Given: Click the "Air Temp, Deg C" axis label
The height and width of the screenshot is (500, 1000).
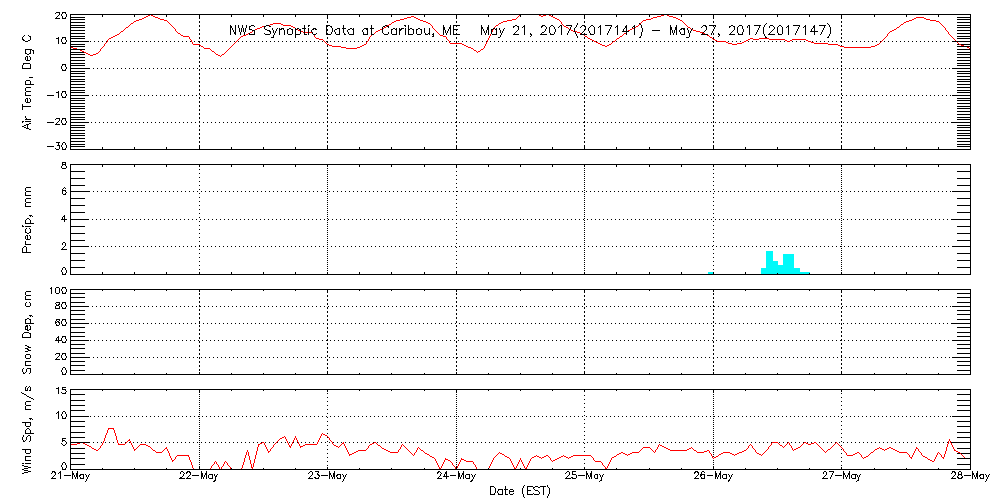Looking at the screenshot, I should pos(28,82).
